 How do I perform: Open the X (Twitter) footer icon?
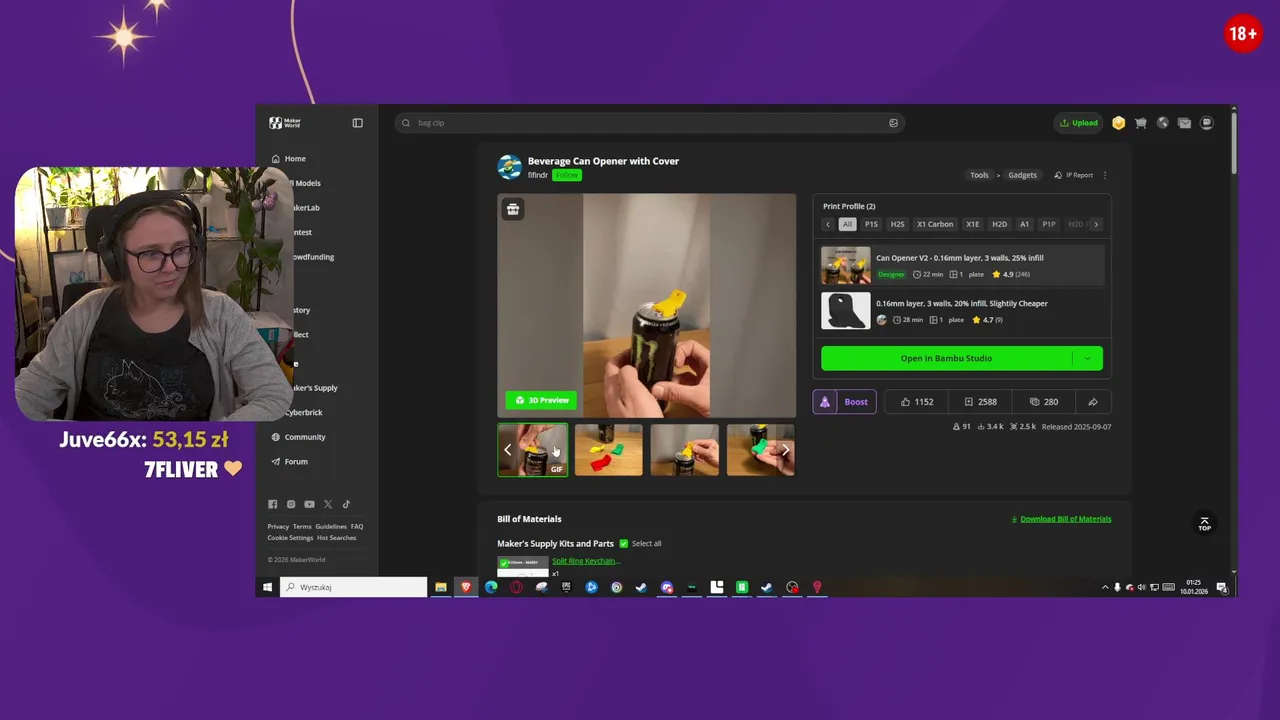pyautogui.click(x=328, y=504)
